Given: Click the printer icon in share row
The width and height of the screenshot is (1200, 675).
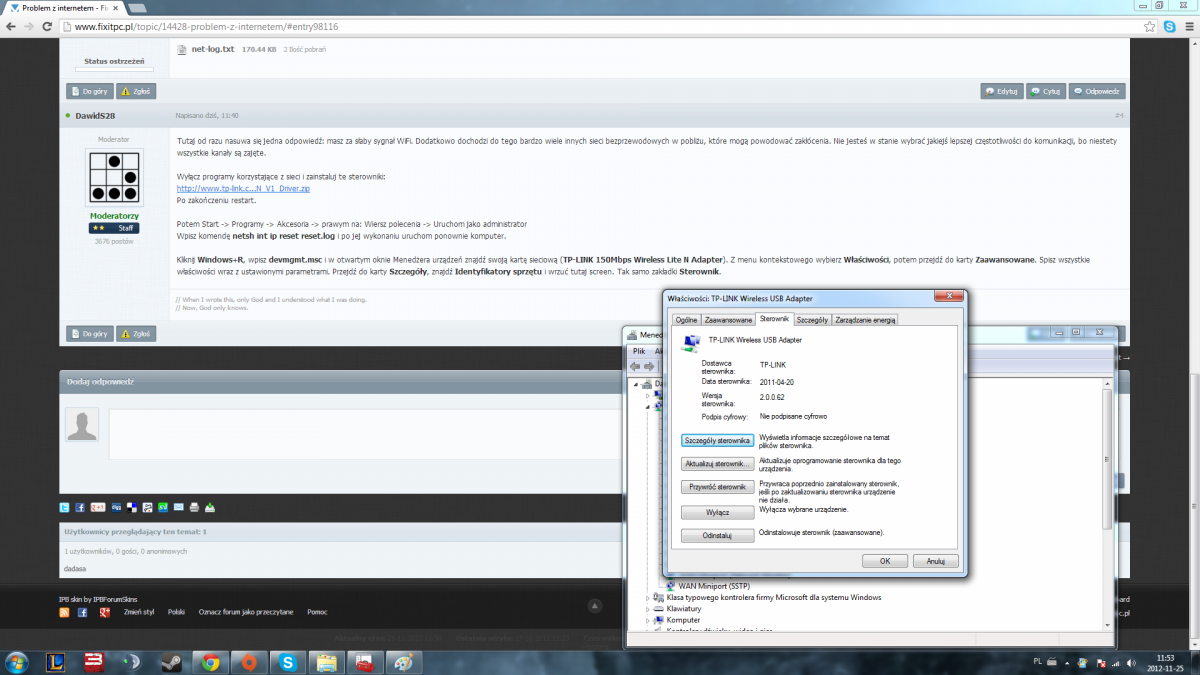Looking at the screenshot, I should click(195, 507).
